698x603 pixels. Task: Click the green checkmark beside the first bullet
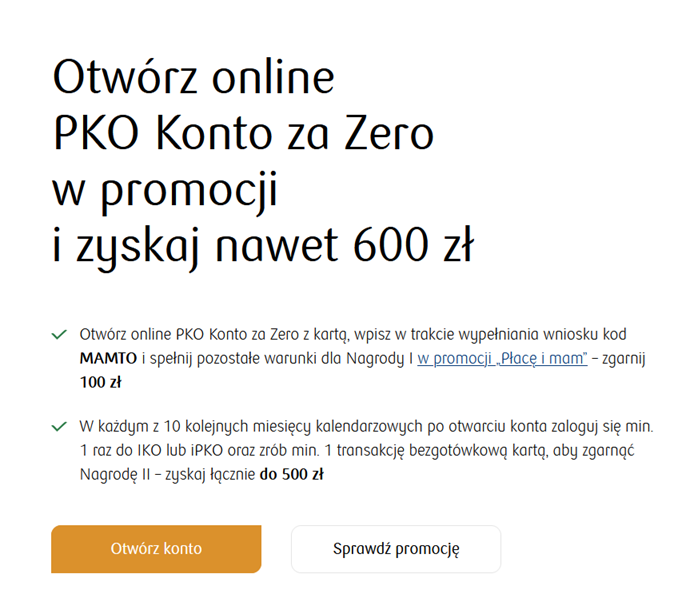pyautogui.click(x=59, y=334)
